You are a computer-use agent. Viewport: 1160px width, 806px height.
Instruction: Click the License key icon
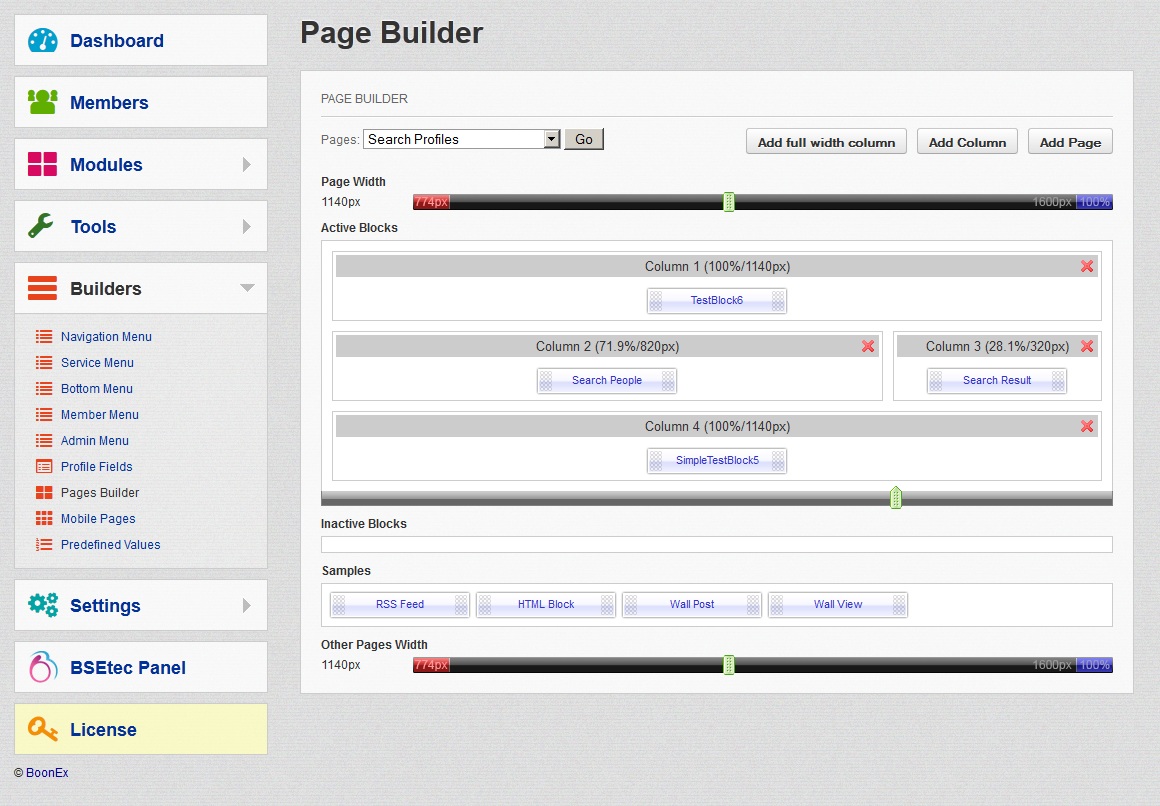41,729
